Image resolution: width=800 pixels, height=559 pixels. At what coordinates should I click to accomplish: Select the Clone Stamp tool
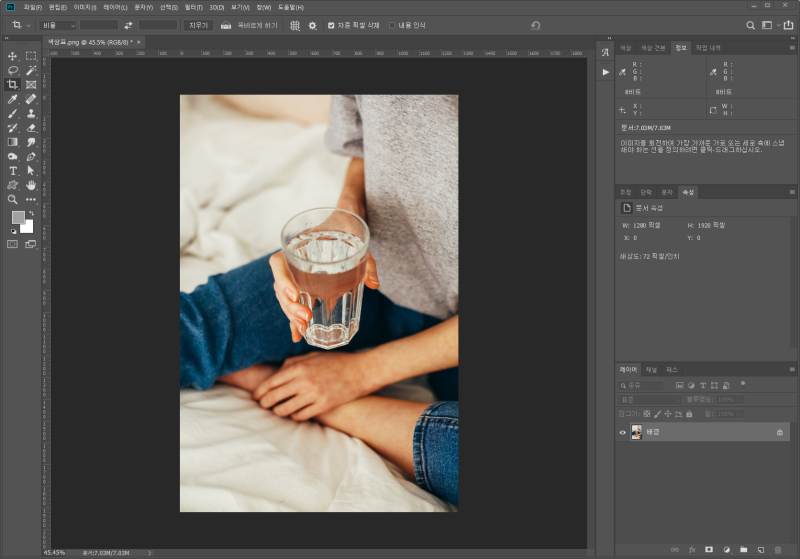31,113
